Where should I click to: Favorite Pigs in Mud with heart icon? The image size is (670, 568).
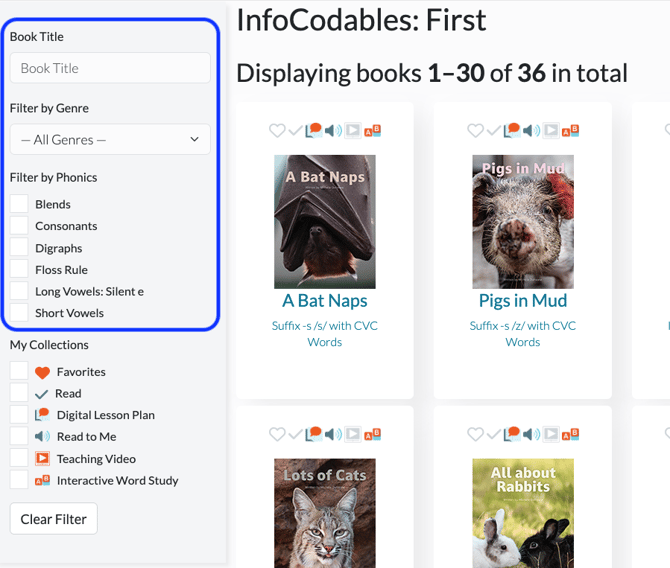click(475, 130)
